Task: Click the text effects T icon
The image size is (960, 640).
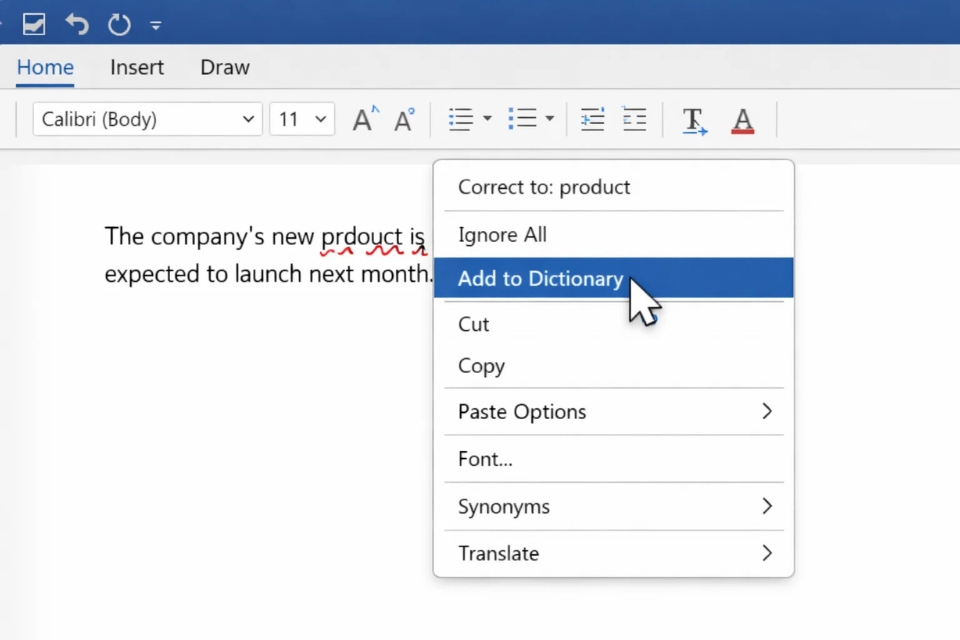Action: (694, 121)
